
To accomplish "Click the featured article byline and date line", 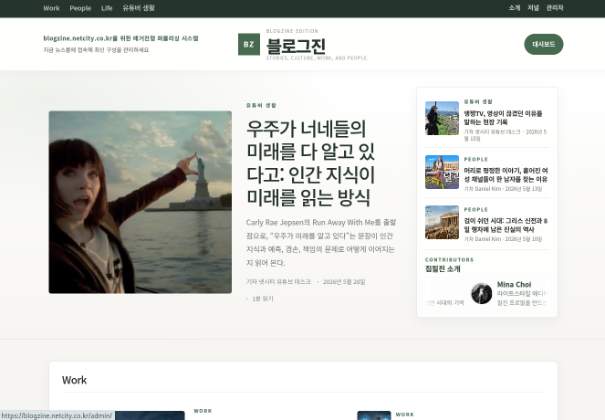I will (x=306, y=282).
